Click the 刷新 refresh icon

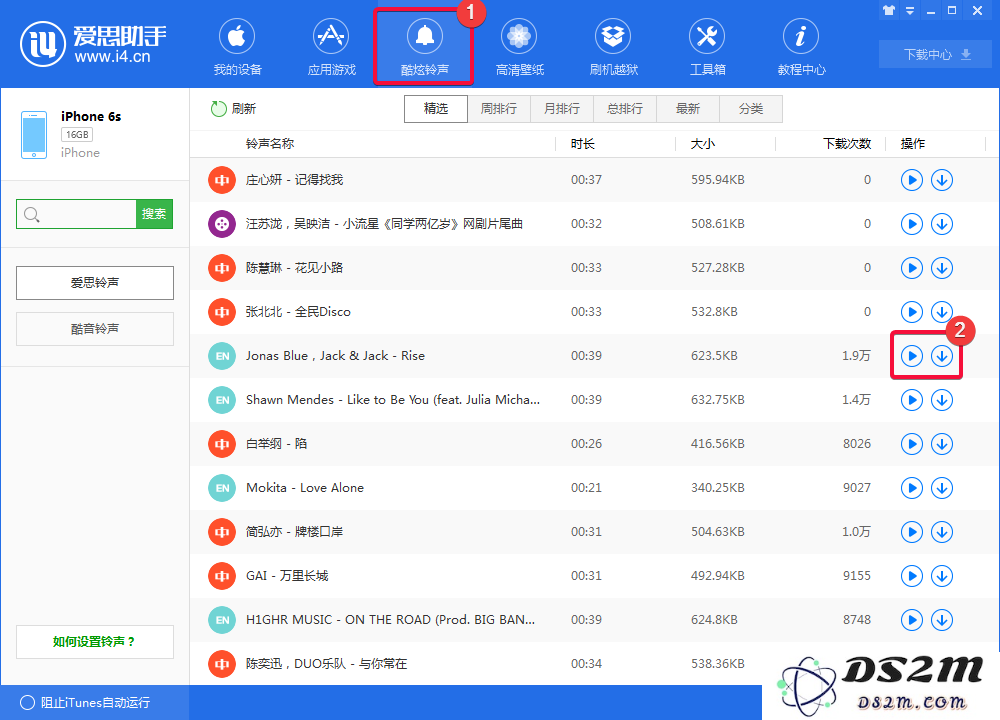click(219, 109)
